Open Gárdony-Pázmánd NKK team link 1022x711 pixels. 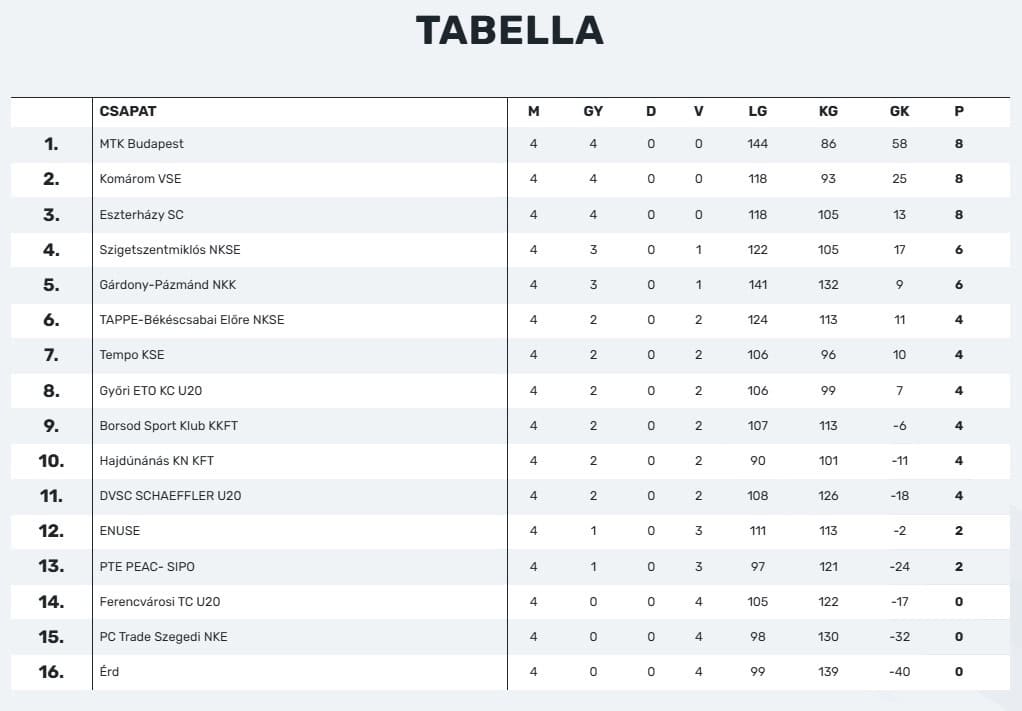[169, 285]
